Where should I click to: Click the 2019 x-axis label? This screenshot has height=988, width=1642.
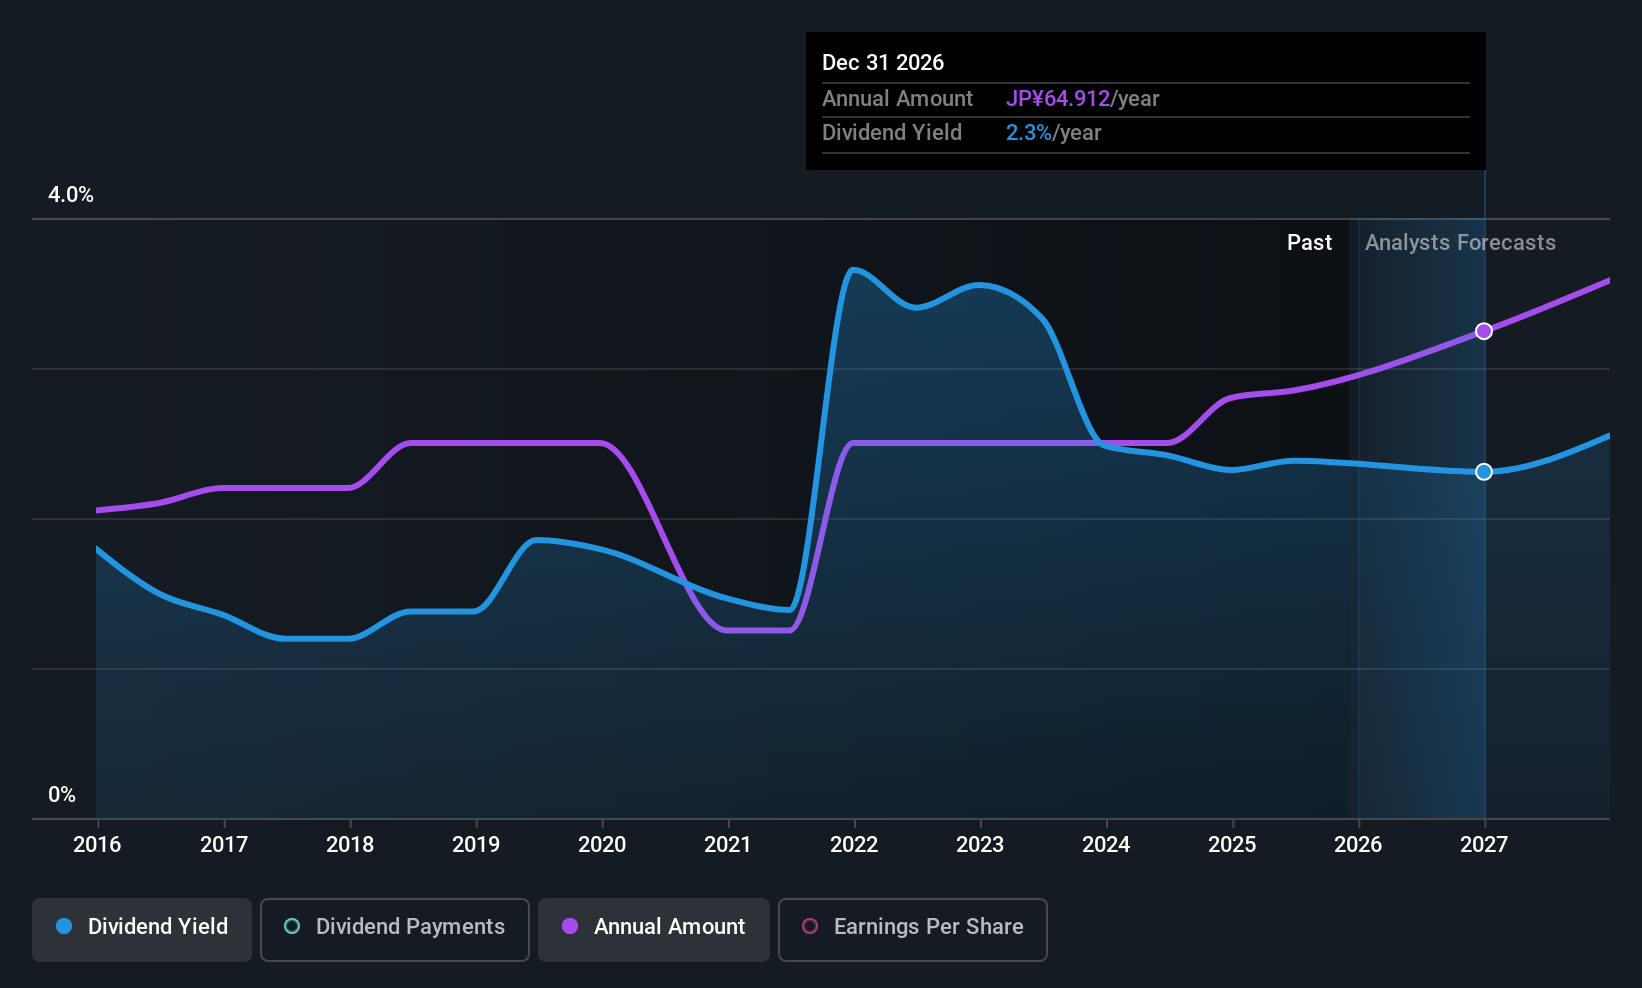[x=476, y=845]
